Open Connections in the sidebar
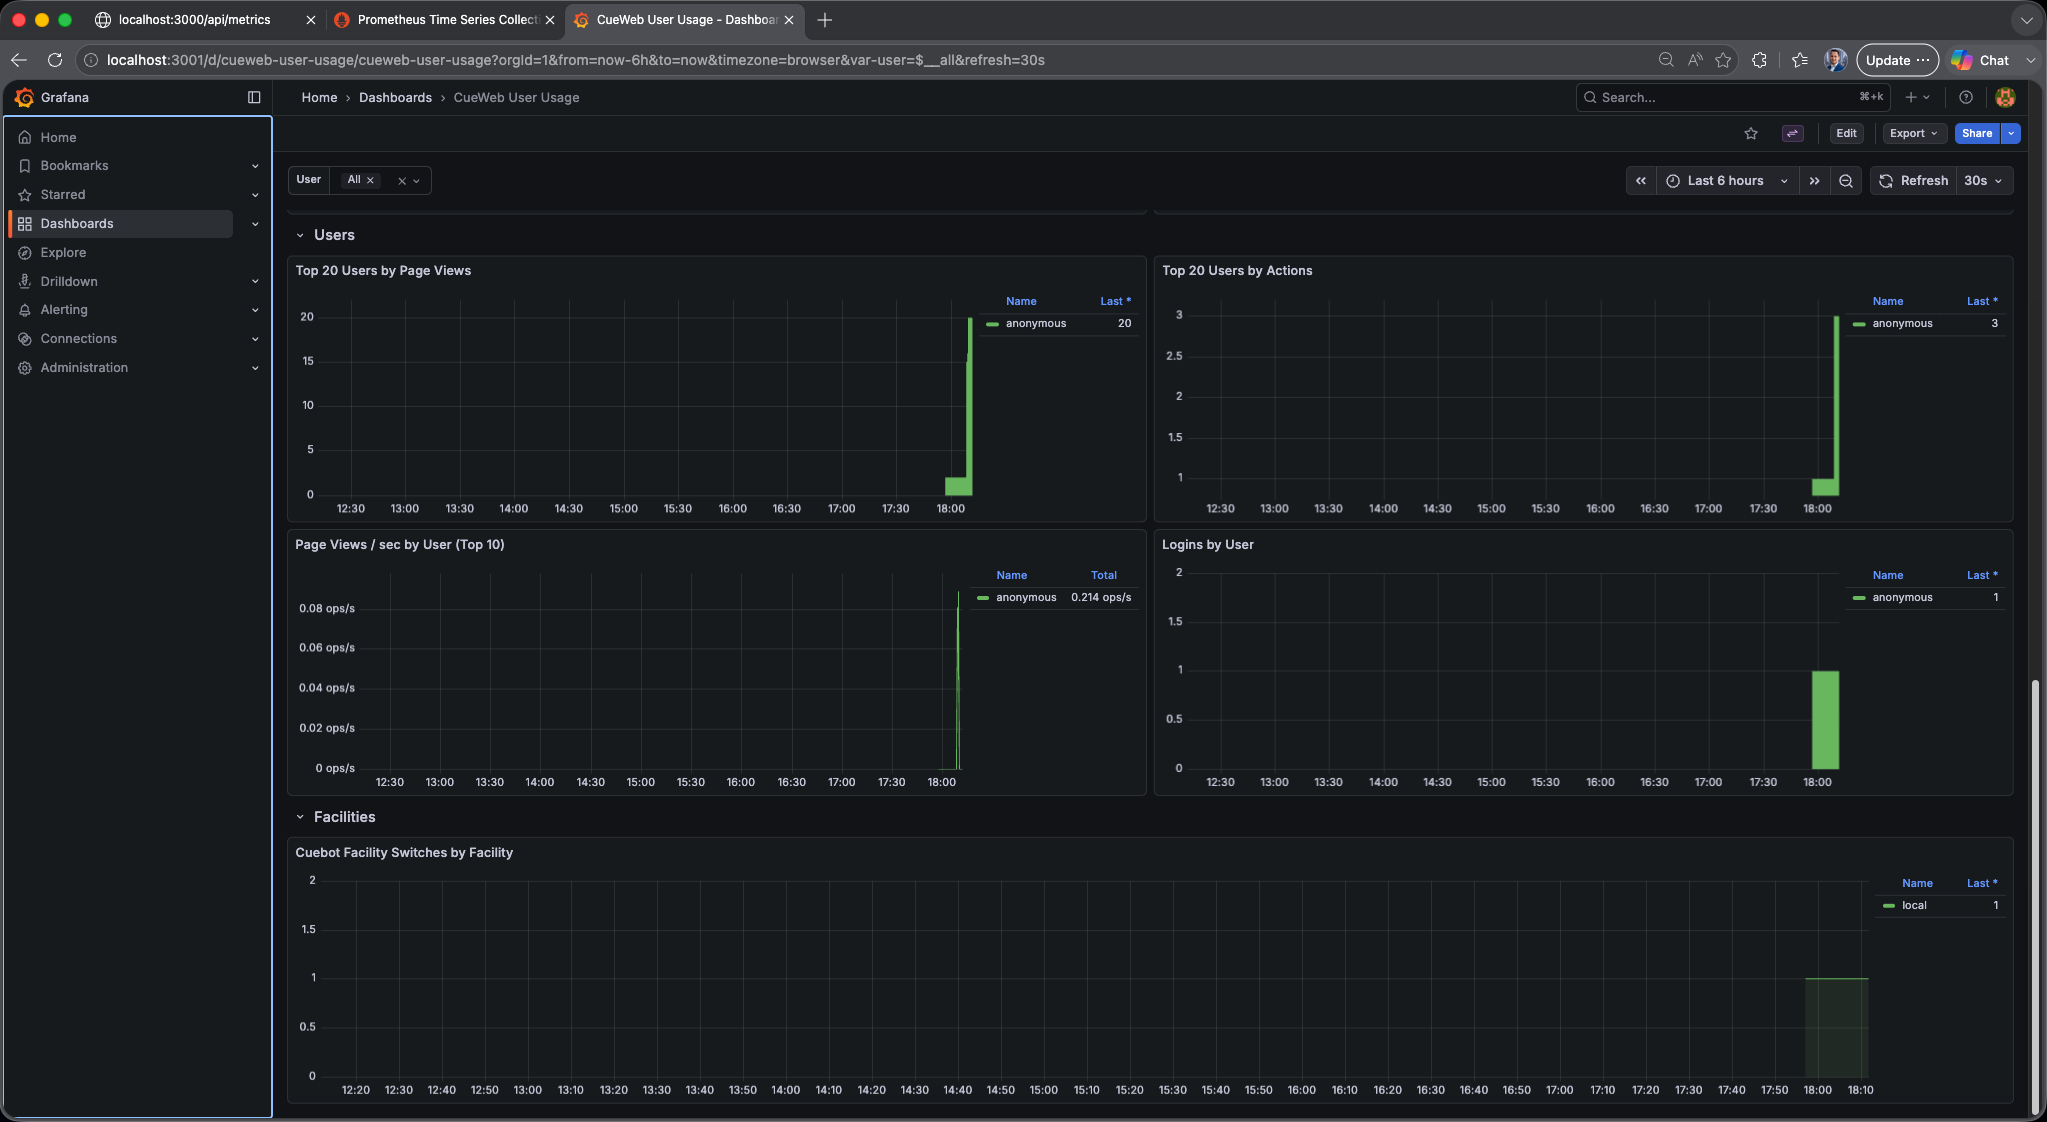The width and height of the screenshot is (2047, 1122). click(x=79, y=339)
